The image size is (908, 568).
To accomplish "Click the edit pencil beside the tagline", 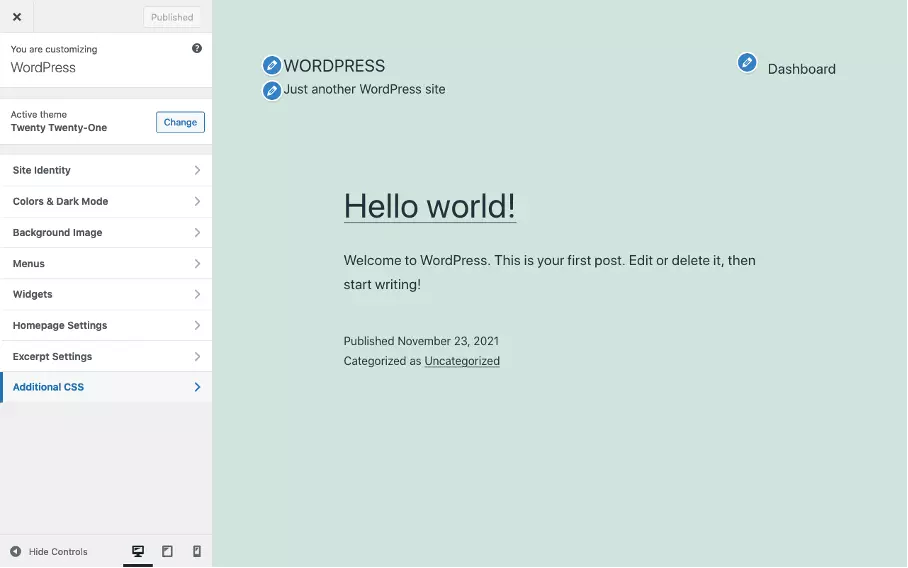I will coord(272,90).
